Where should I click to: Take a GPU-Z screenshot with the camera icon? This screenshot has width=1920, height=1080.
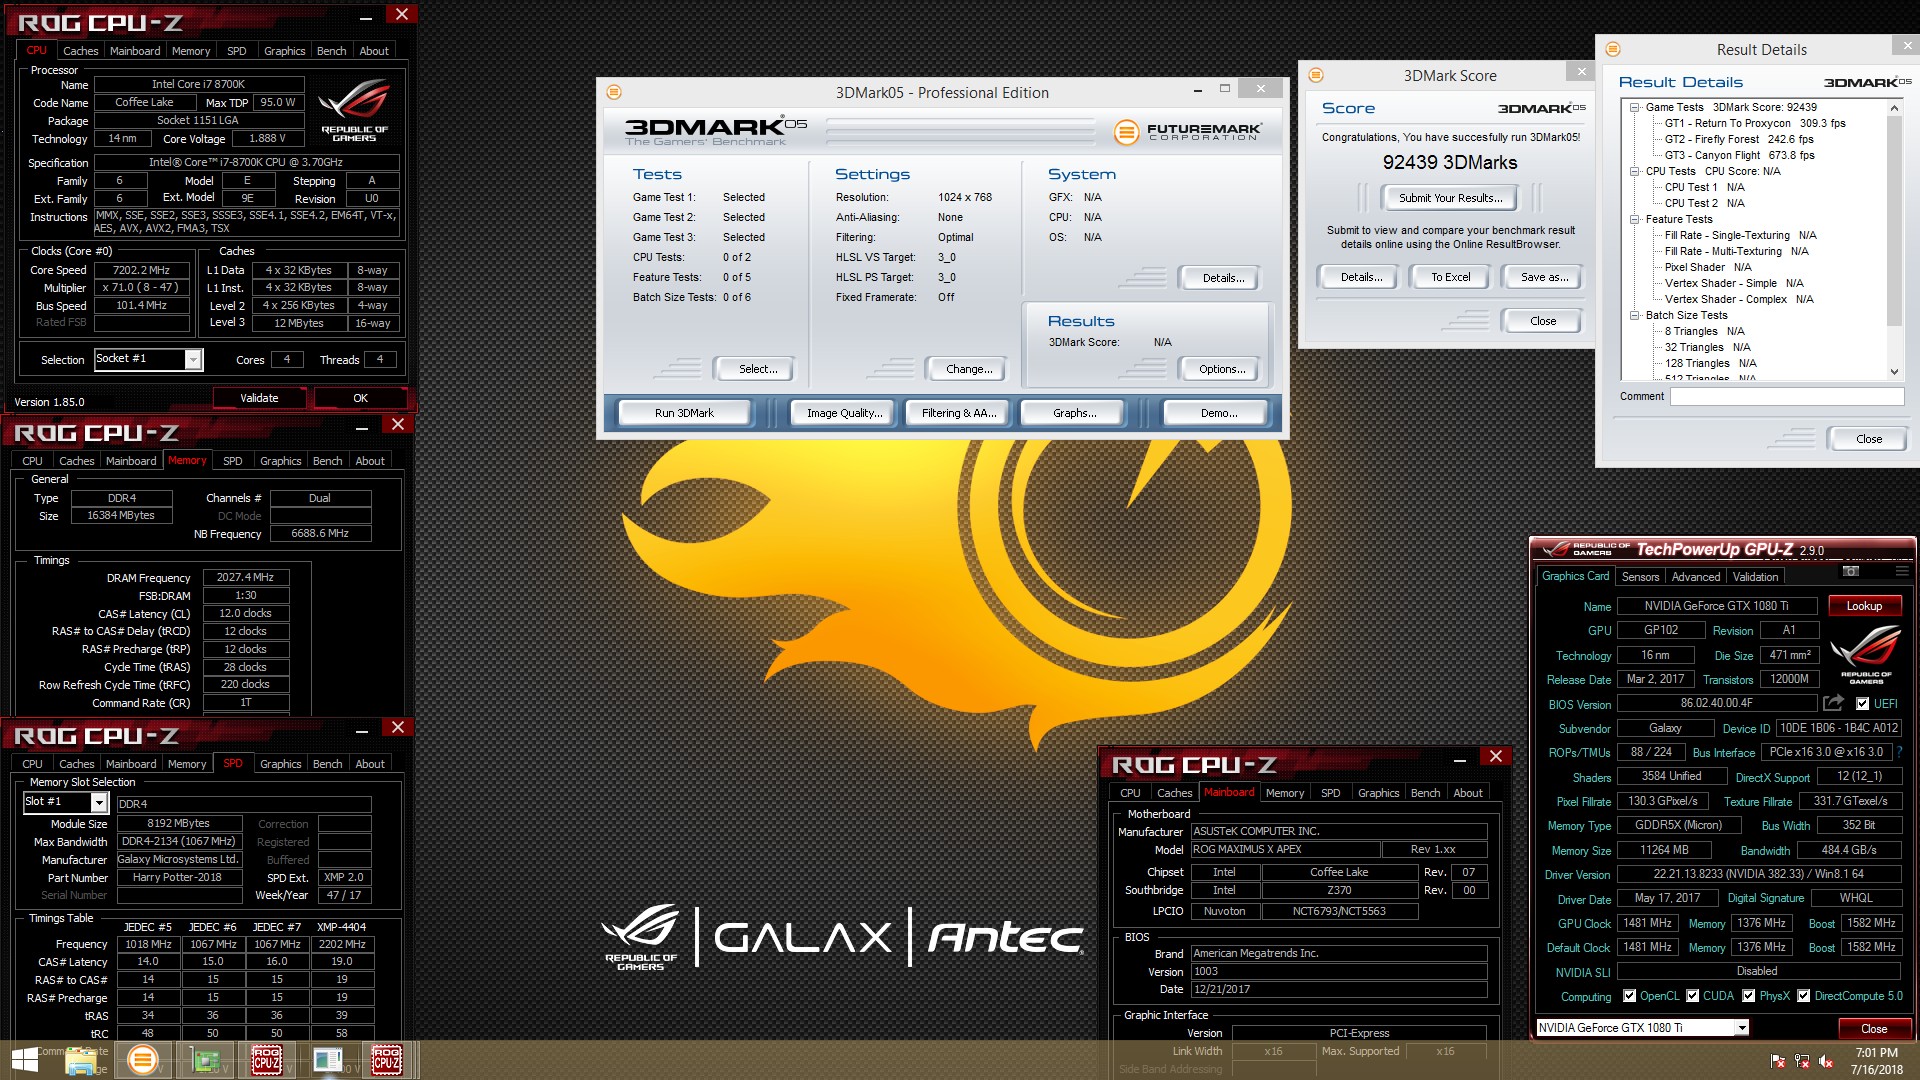coord(1851,572)
